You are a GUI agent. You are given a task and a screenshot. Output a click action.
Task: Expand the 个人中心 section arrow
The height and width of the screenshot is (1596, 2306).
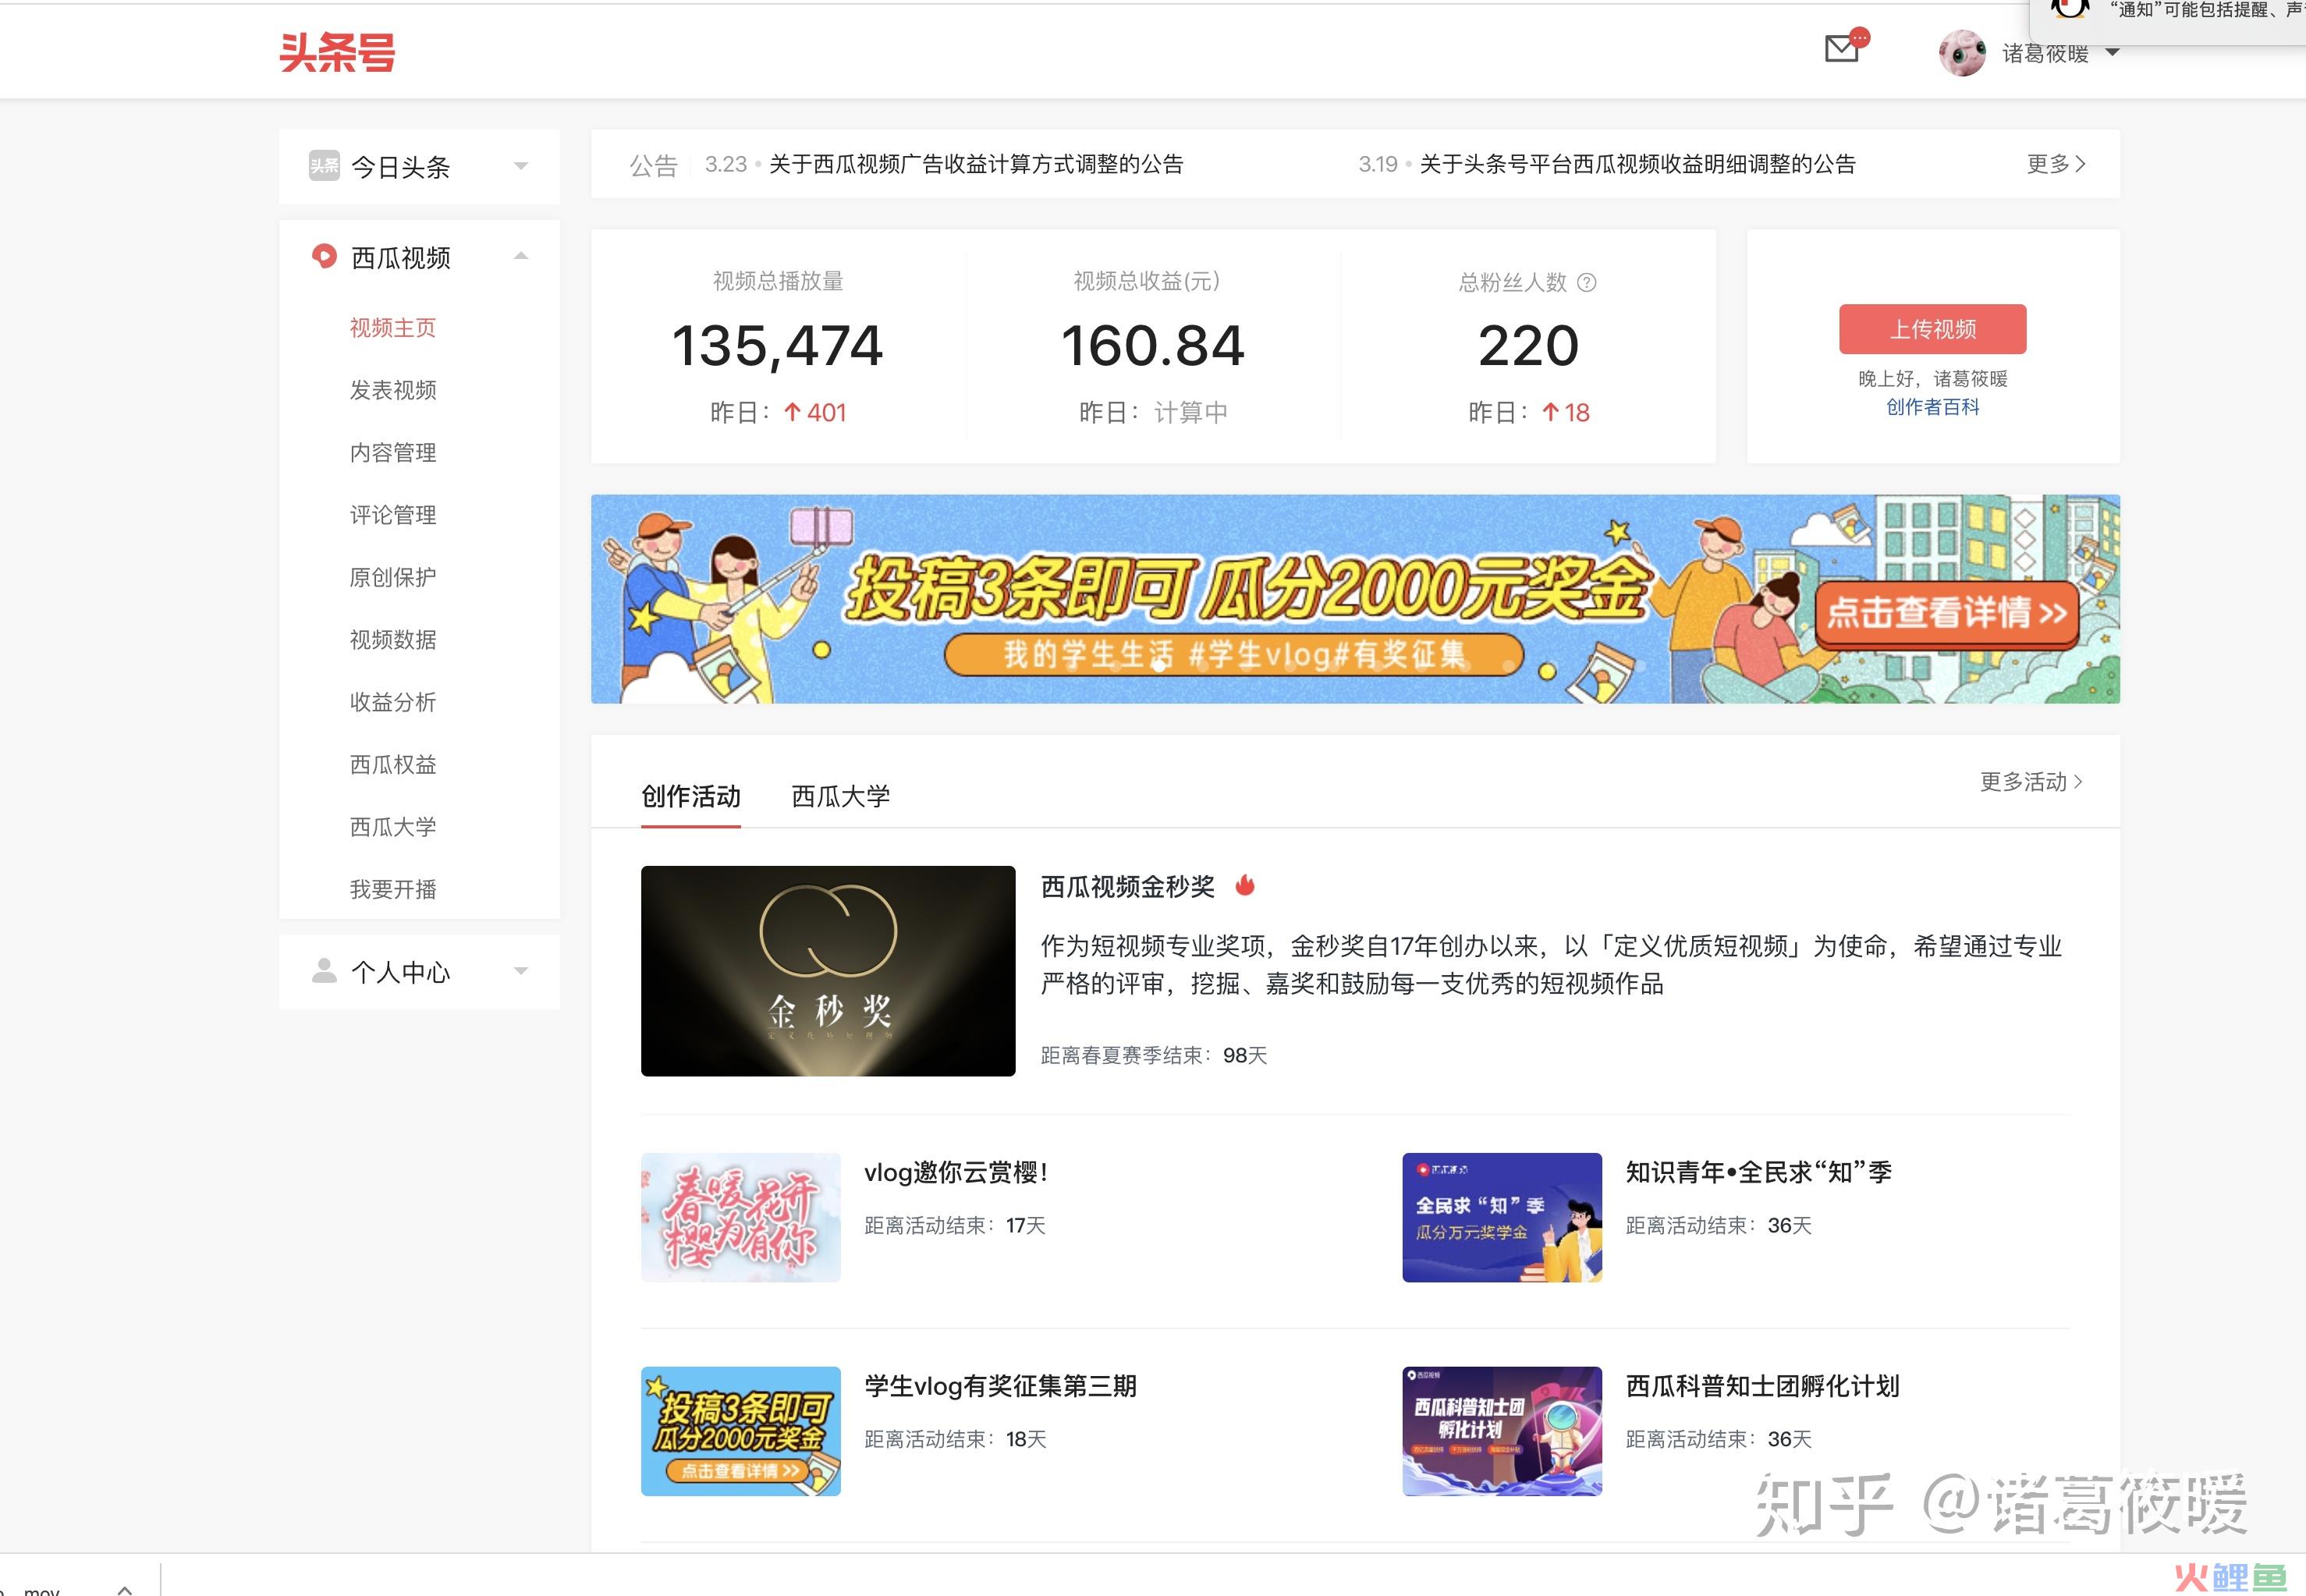(520, 971)
